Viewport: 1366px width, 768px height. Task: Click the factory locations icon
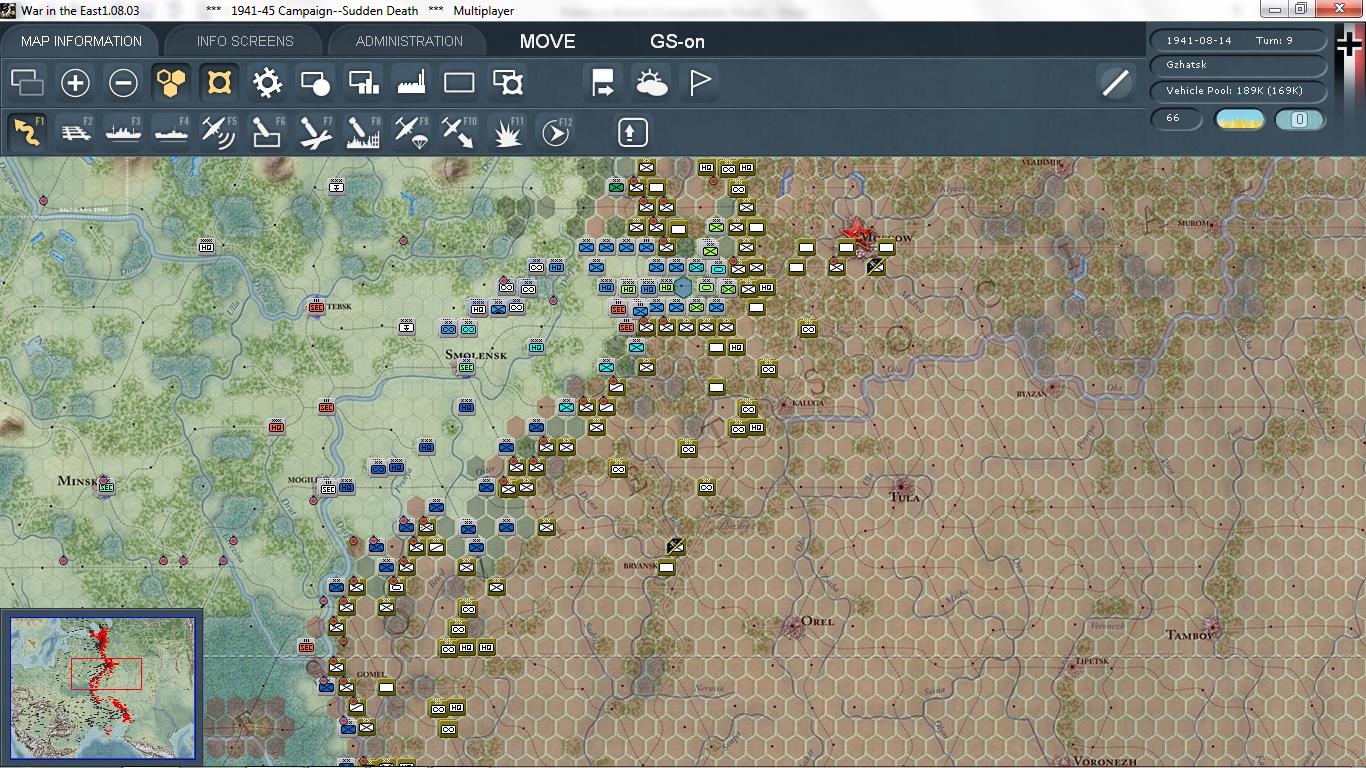pyautogui.click(x=411, y=83)
